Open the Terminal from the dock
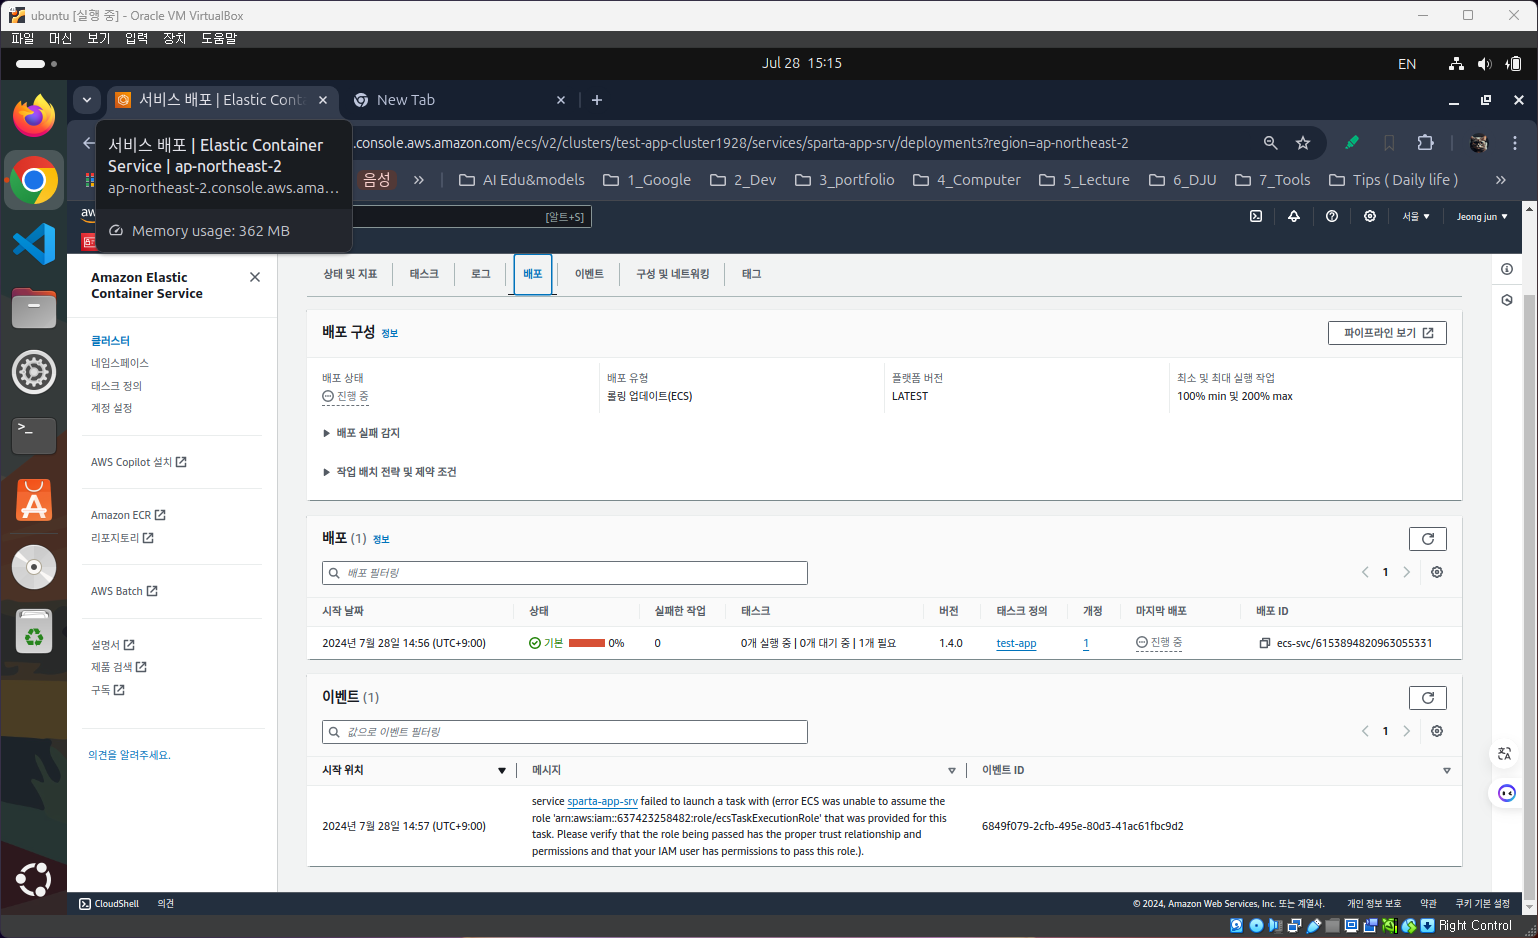The width and height of the screenshot is (1538, 938). coord(34,435)
